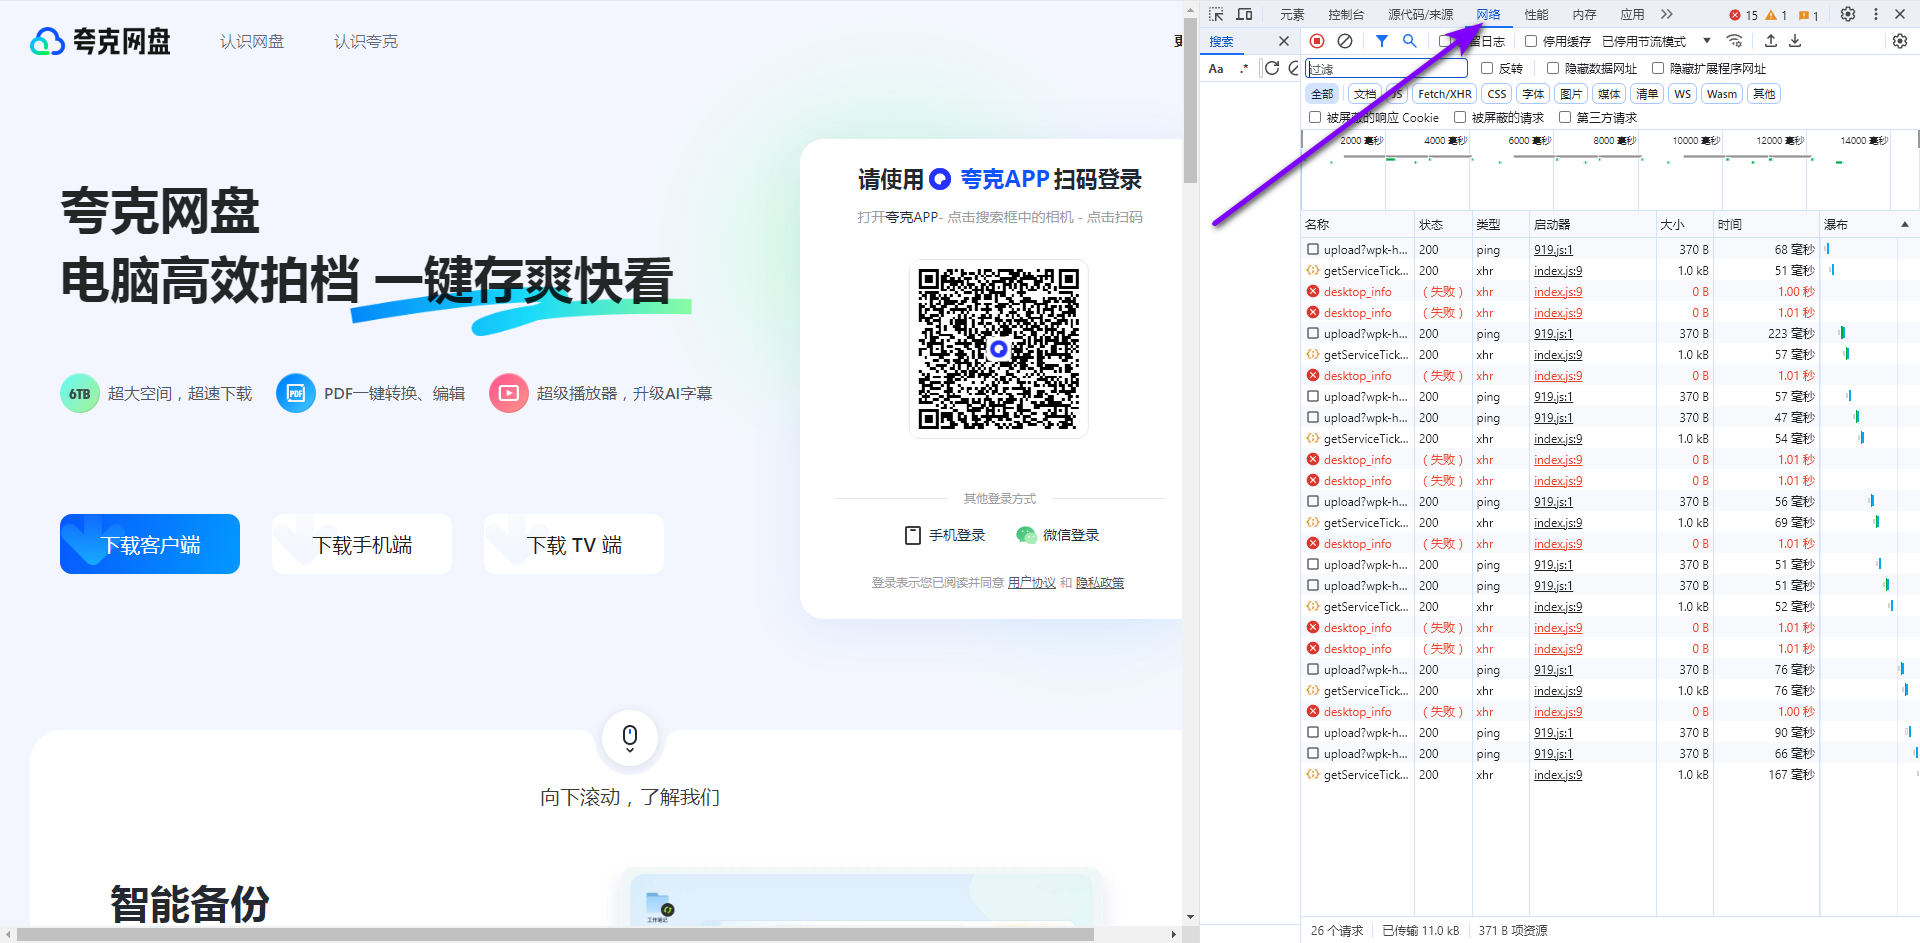Image resolution: width=1920 pixels, height=943 pixels.
Task: Click the yellow warning count badge
Action: pos(1776,15)
